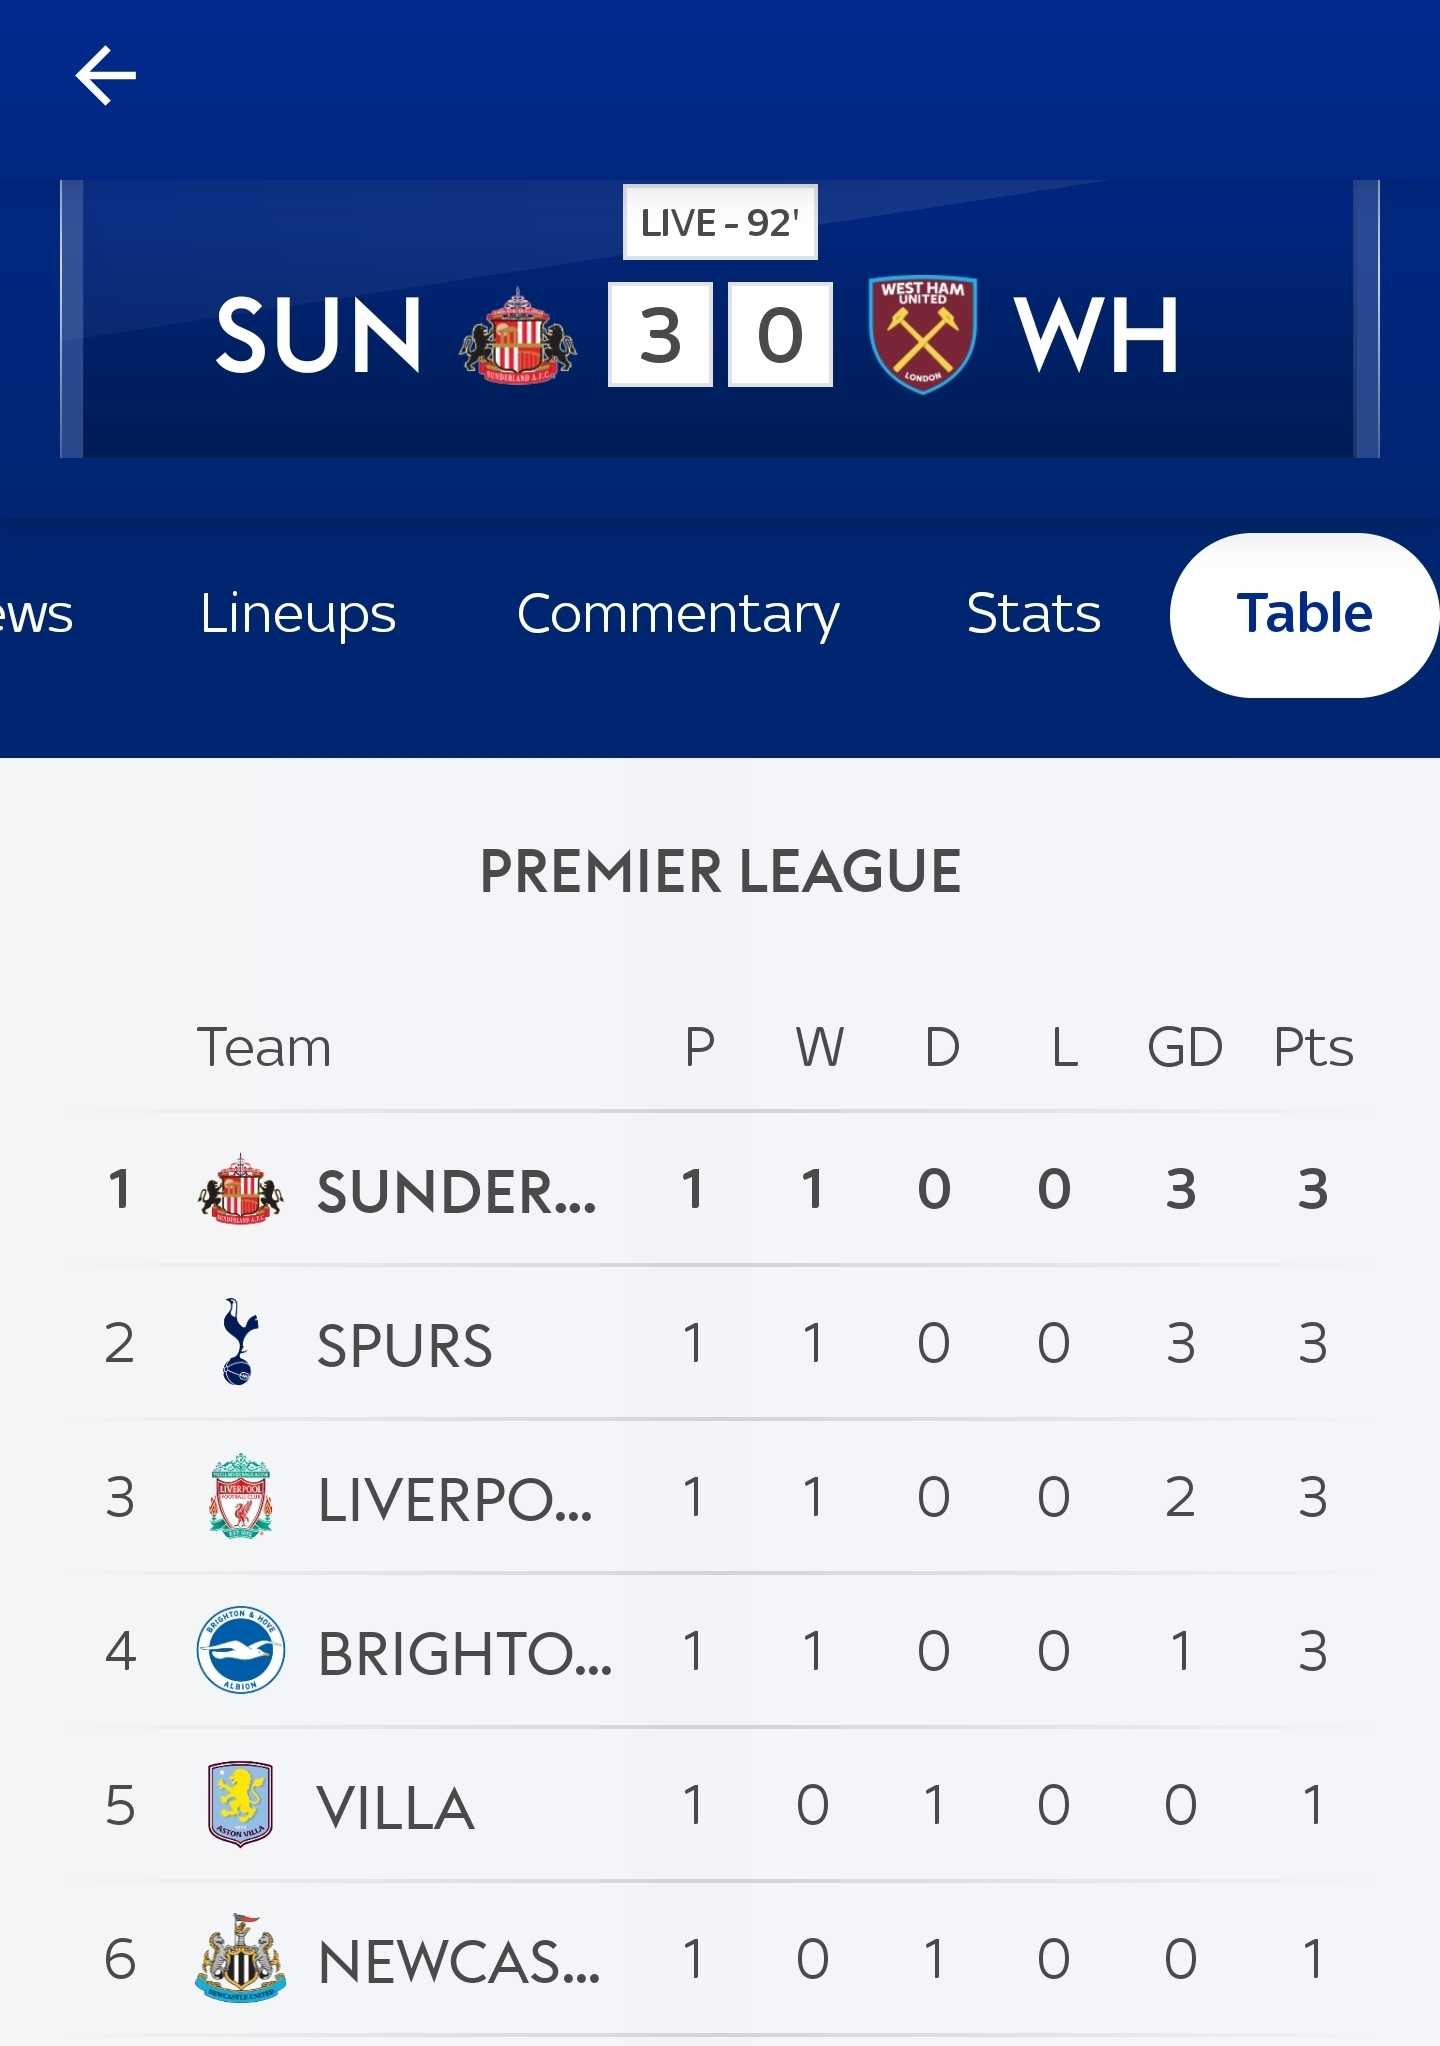The height and width of the screenshot is (2046, 1440).
Task: Open the partially hidden News tab
Action: tap(36, 614)
